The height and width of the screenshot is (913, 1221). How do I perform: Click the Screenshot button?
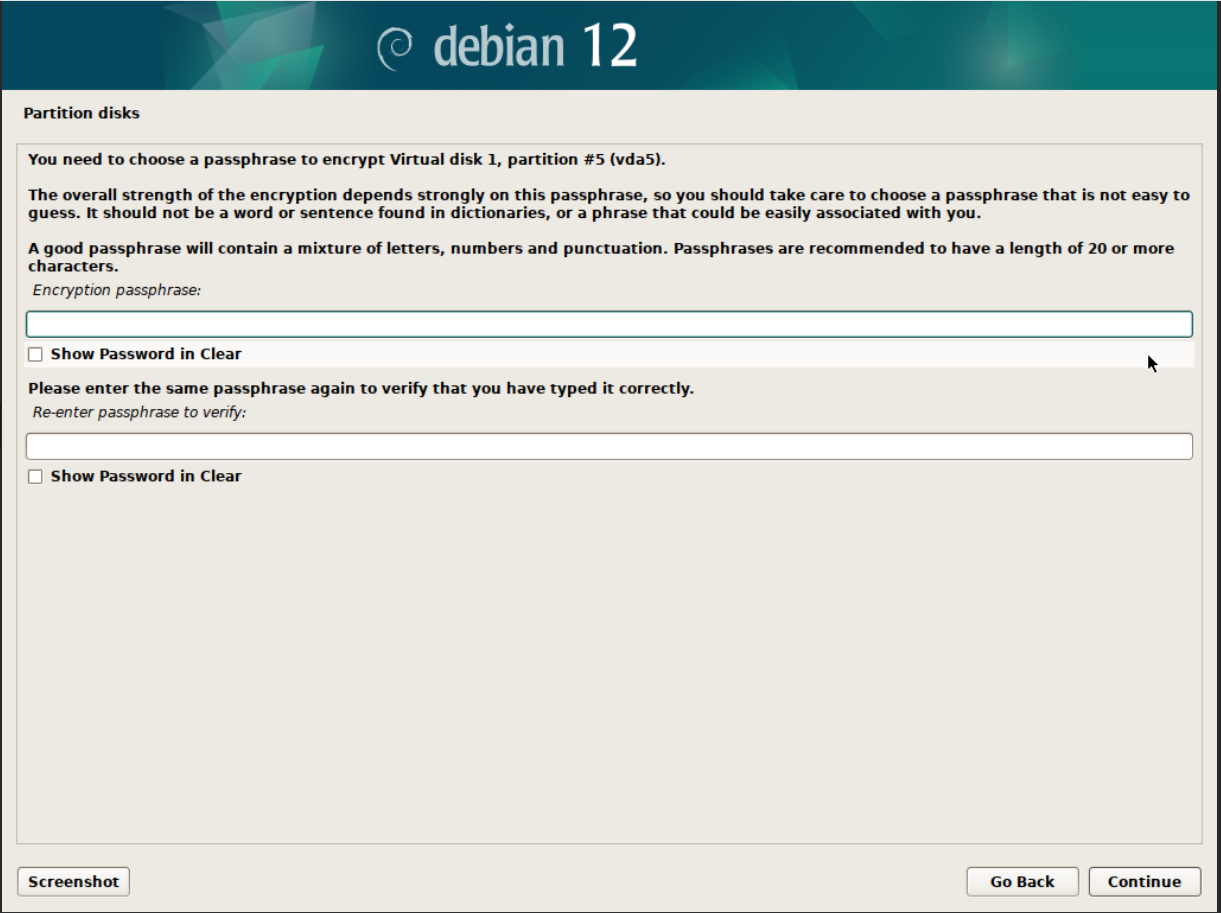[74, 882]
